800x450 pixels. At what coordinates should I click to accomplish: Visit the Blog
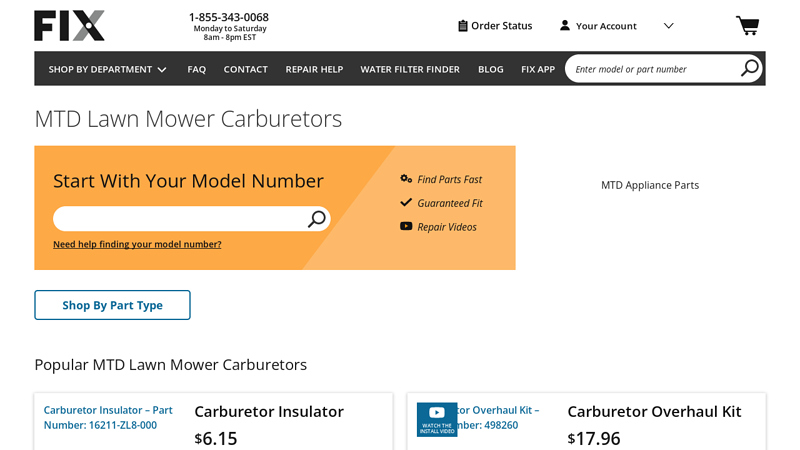point(491,69)
